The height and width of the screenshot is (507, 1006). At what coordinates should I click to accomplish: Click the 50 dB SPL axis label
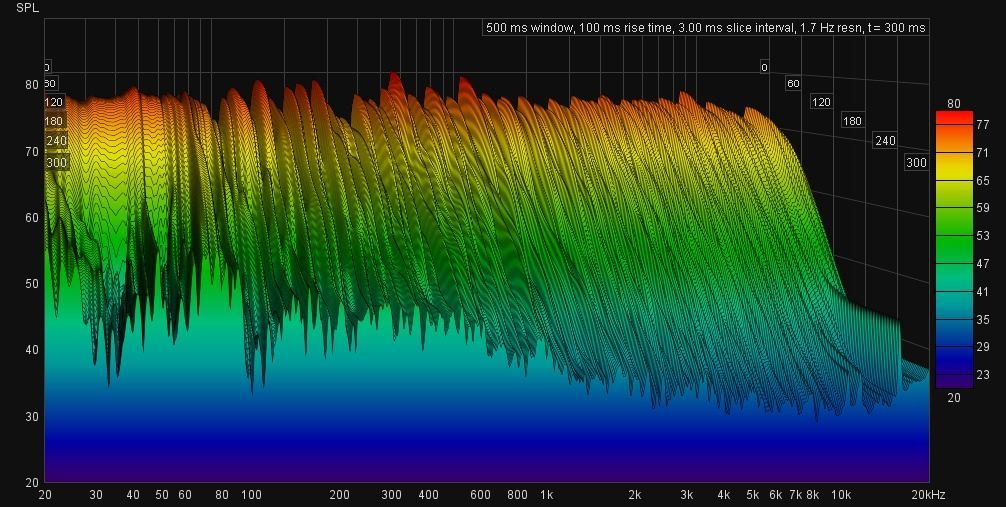pos(31,284)
